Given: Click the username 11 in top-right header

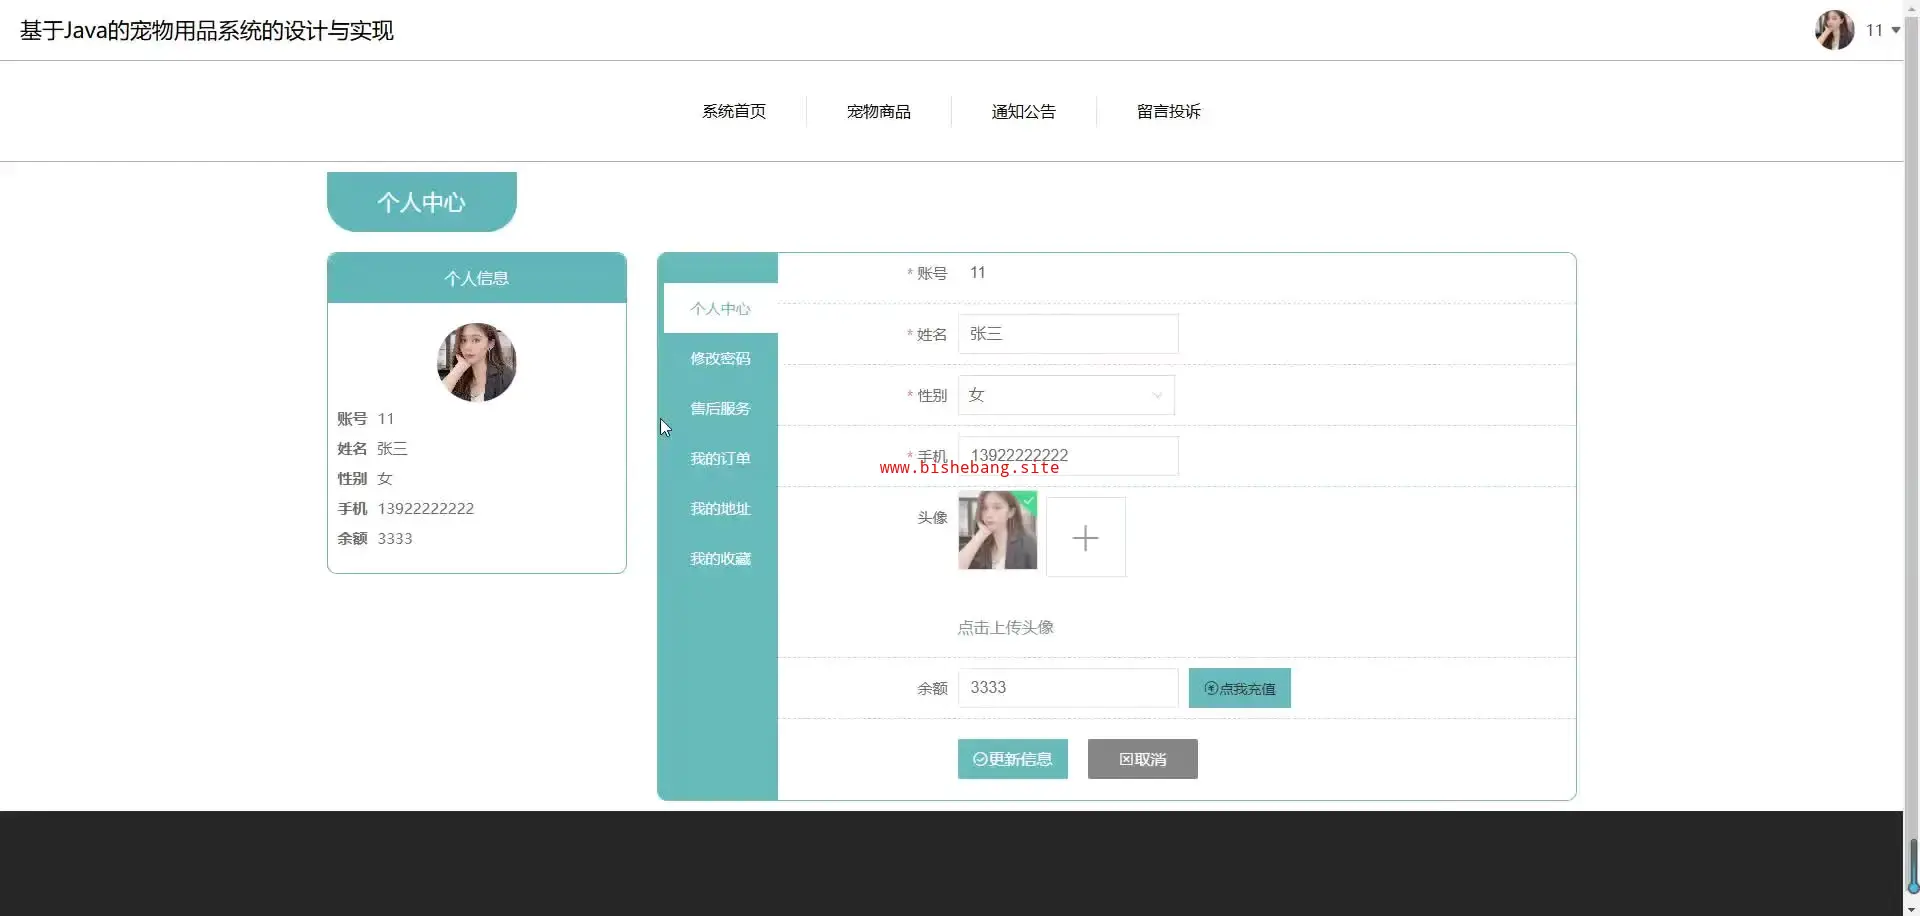Looking at the screenshot, I should 1874,30.
